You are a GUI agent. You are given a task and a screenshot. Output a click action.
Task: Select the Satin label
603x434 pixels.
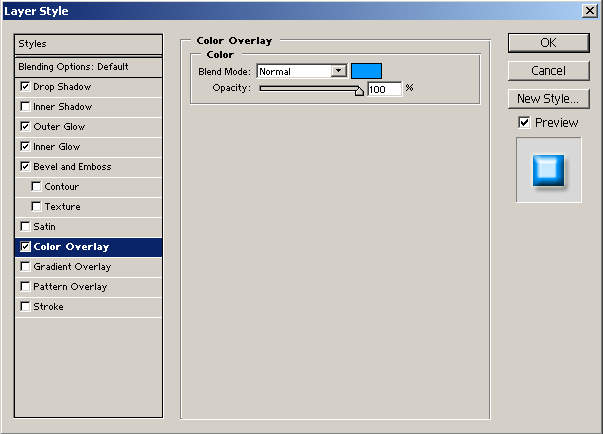tap(44, 227)
